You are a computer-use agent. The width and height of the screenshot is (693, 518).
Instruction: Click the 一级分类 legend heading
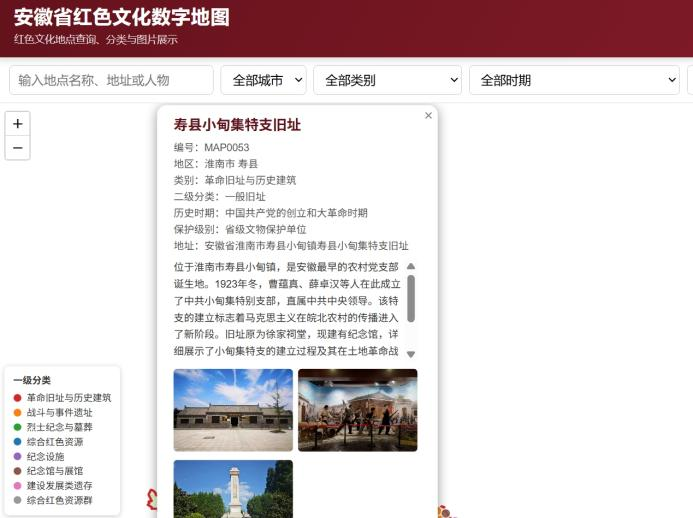coord(32,380)
